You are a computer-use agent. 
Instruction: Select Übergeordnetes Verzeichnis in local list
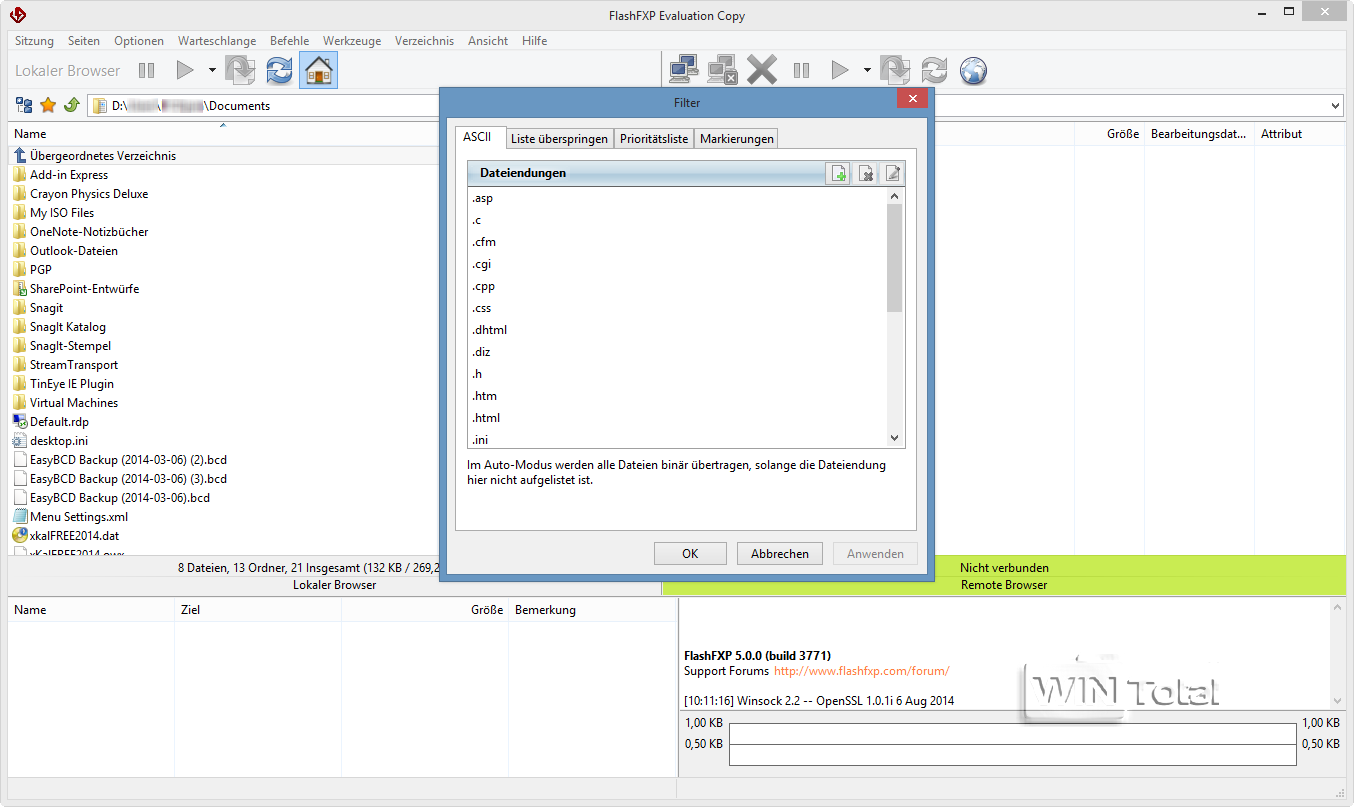point(103,156)
